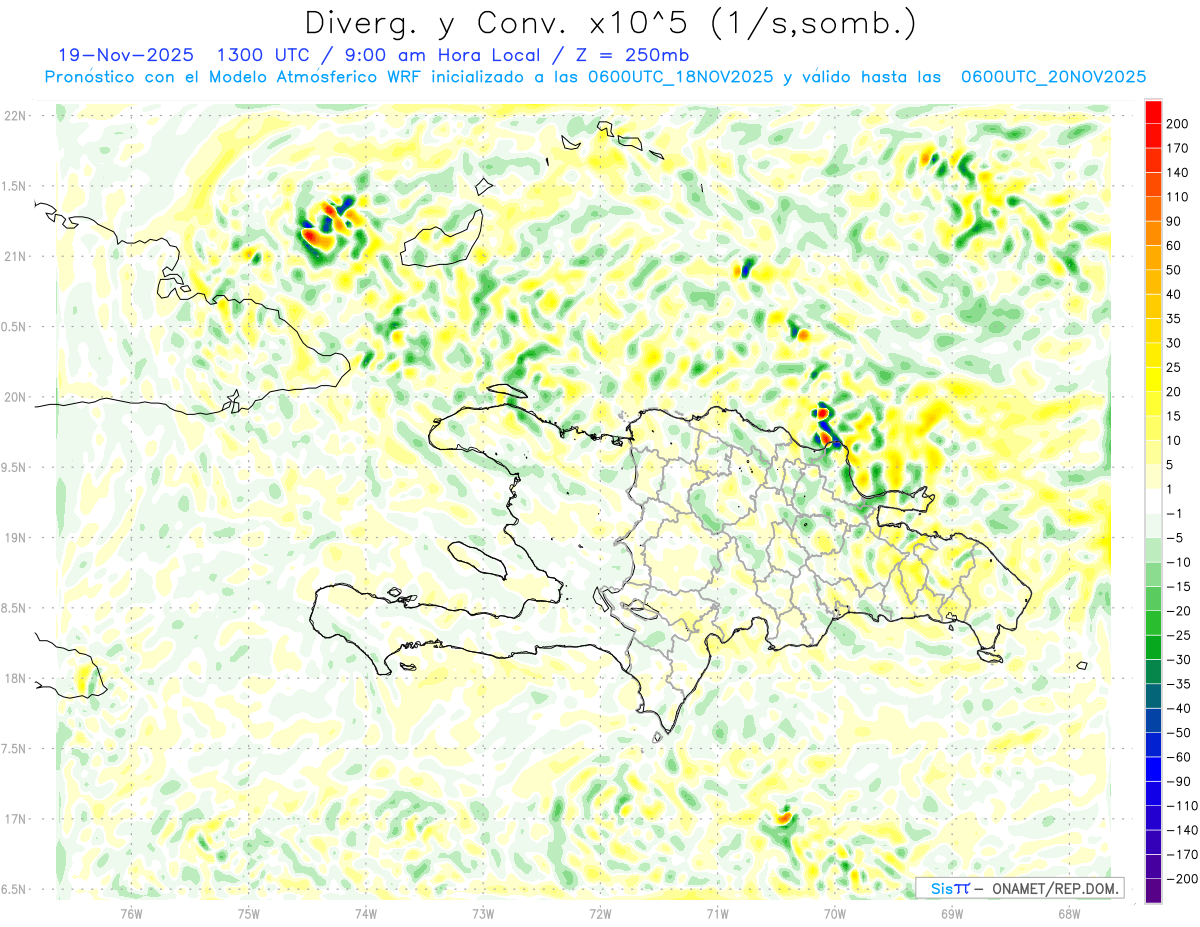Click the 68W longitude label
The image size is (1200, 927).
(x=1069, y=914)
